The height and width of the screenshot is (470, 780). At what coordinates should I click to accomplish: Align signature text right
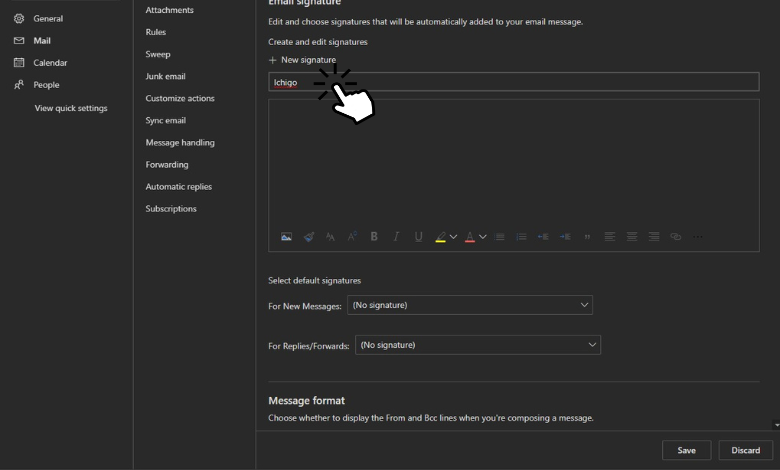point(654,237)
